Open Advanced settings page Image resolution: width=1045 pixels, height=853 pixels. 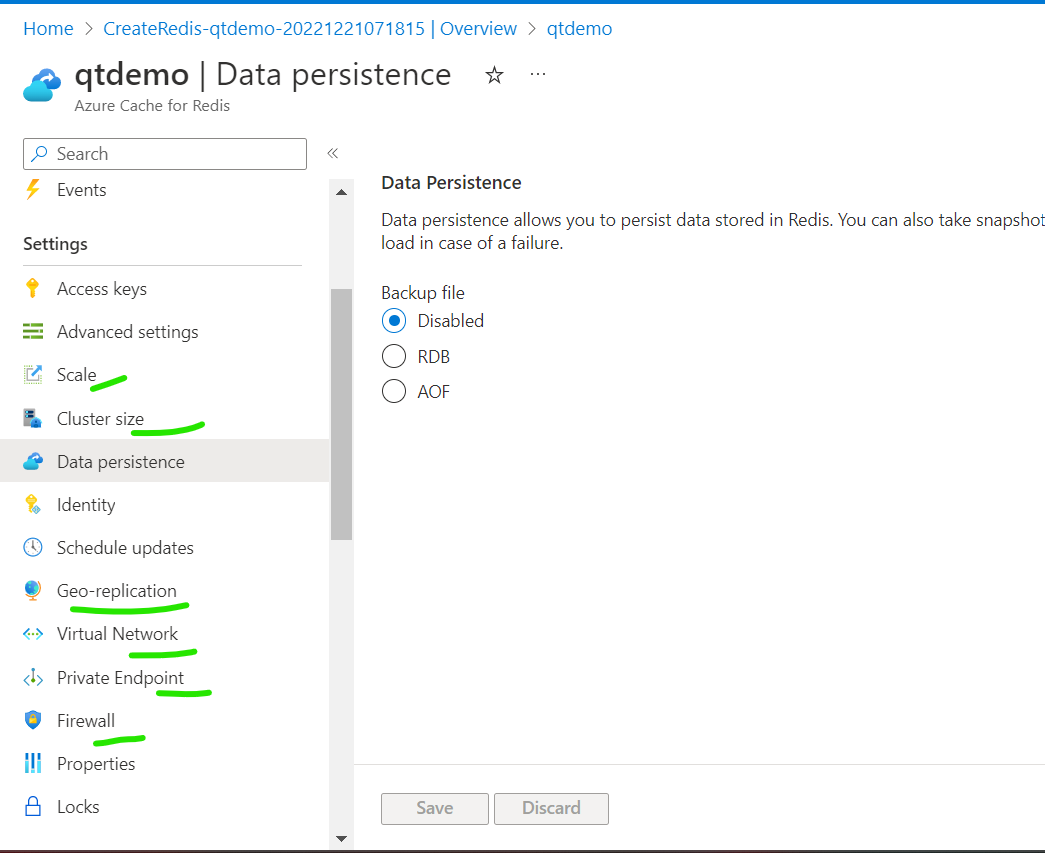[128, 331]
